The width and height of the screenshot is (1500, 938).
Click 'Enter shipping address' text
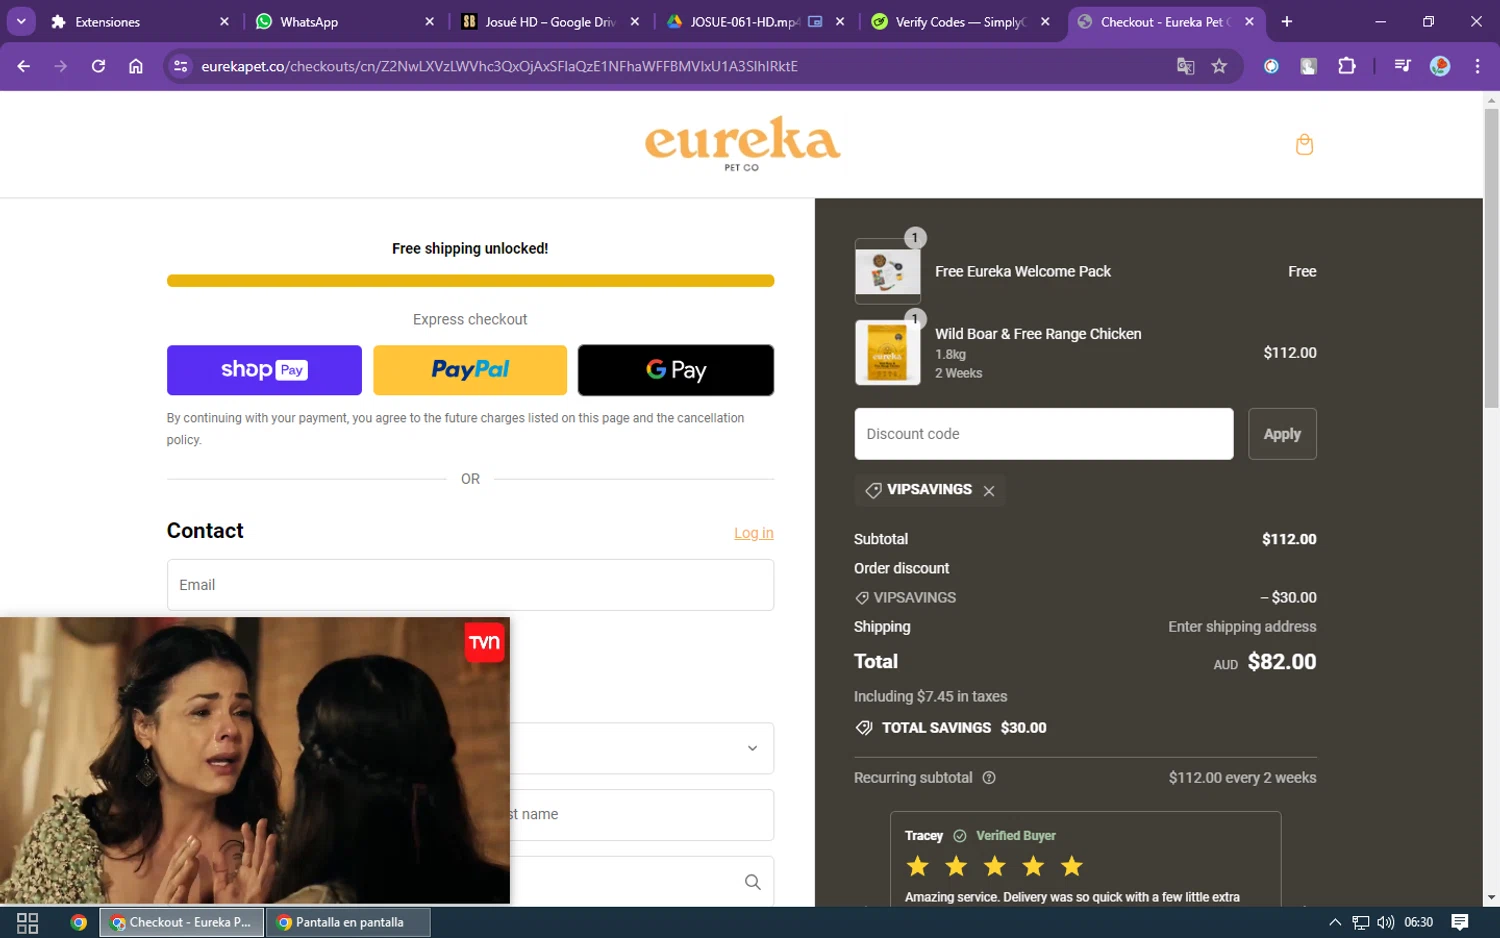point(1242,627)
